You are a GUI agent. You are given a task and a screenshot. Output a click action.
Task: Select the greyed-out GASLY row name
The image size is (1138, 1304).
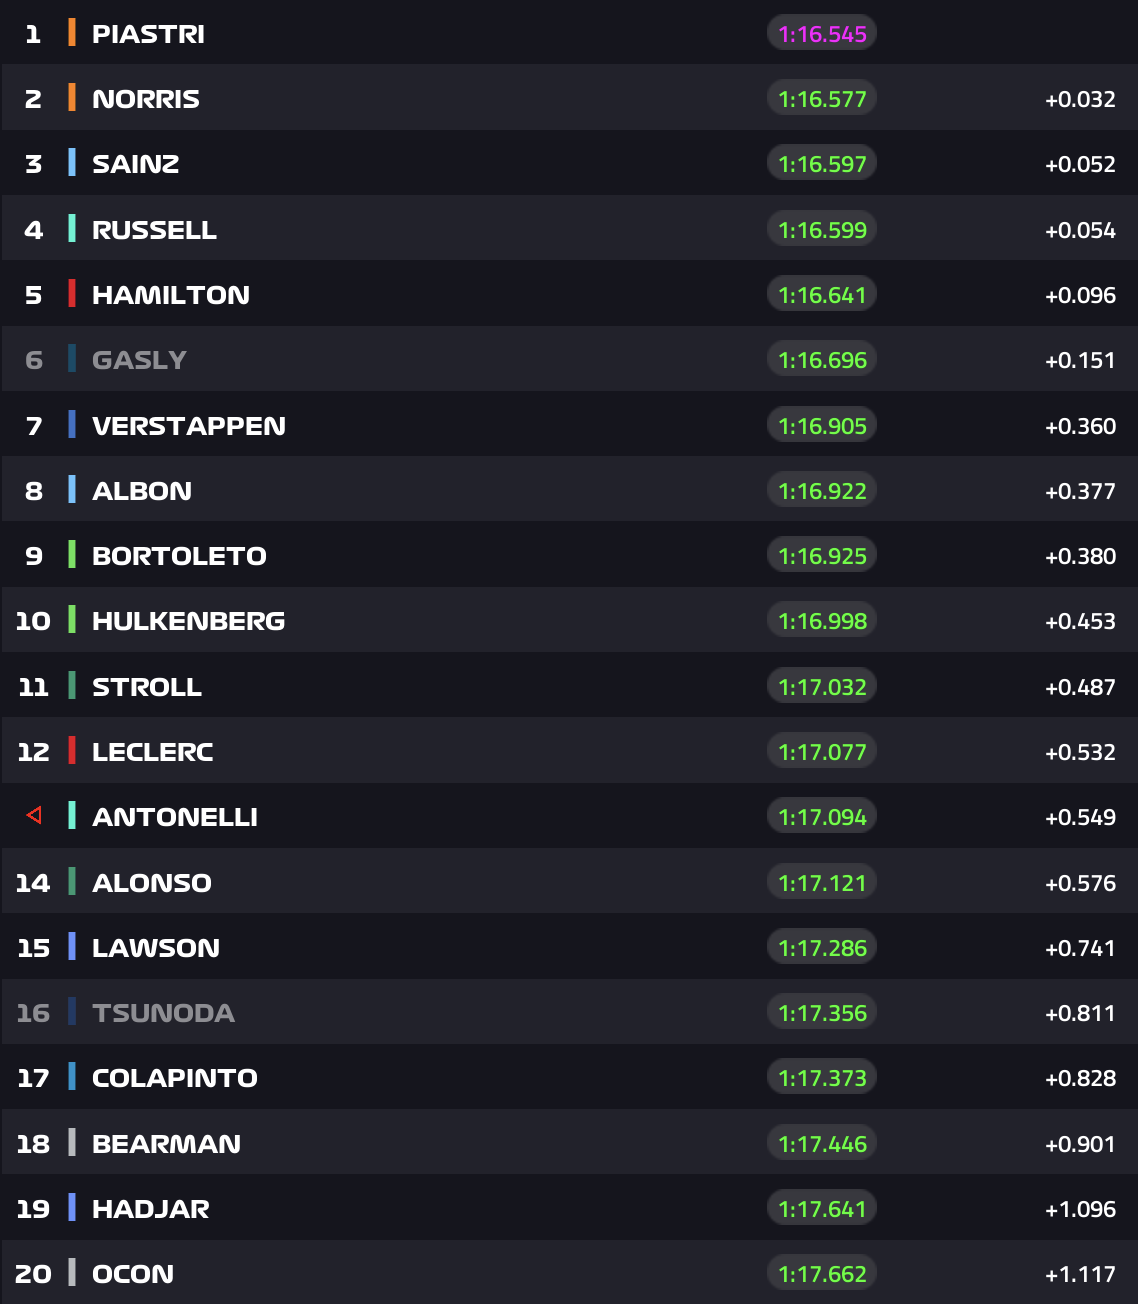point(139,360)
